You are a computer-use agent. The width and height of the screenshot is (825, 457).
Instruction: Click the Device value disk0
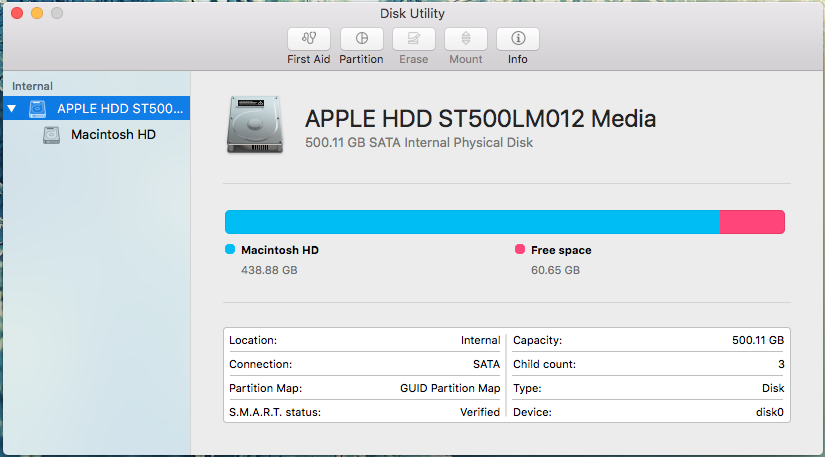click(770, 412)
